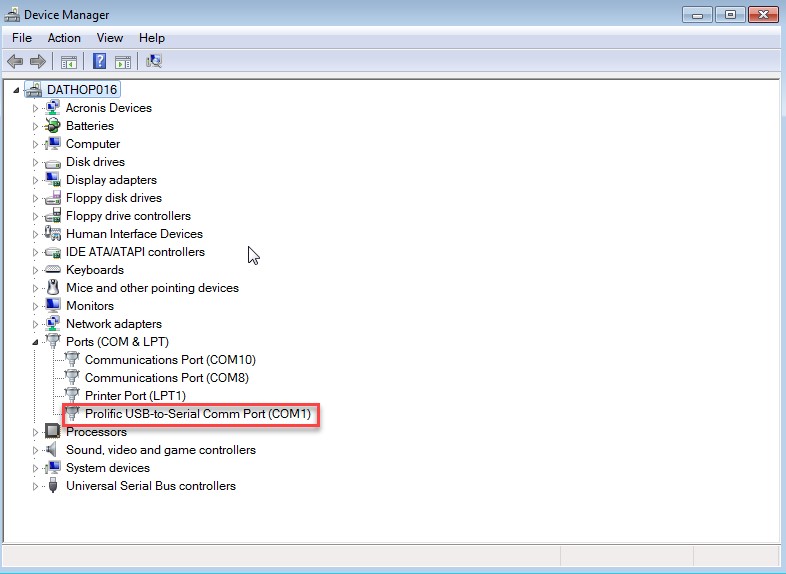Open the File menu
This screenshot has height=574, width=786.
point(22,38)
